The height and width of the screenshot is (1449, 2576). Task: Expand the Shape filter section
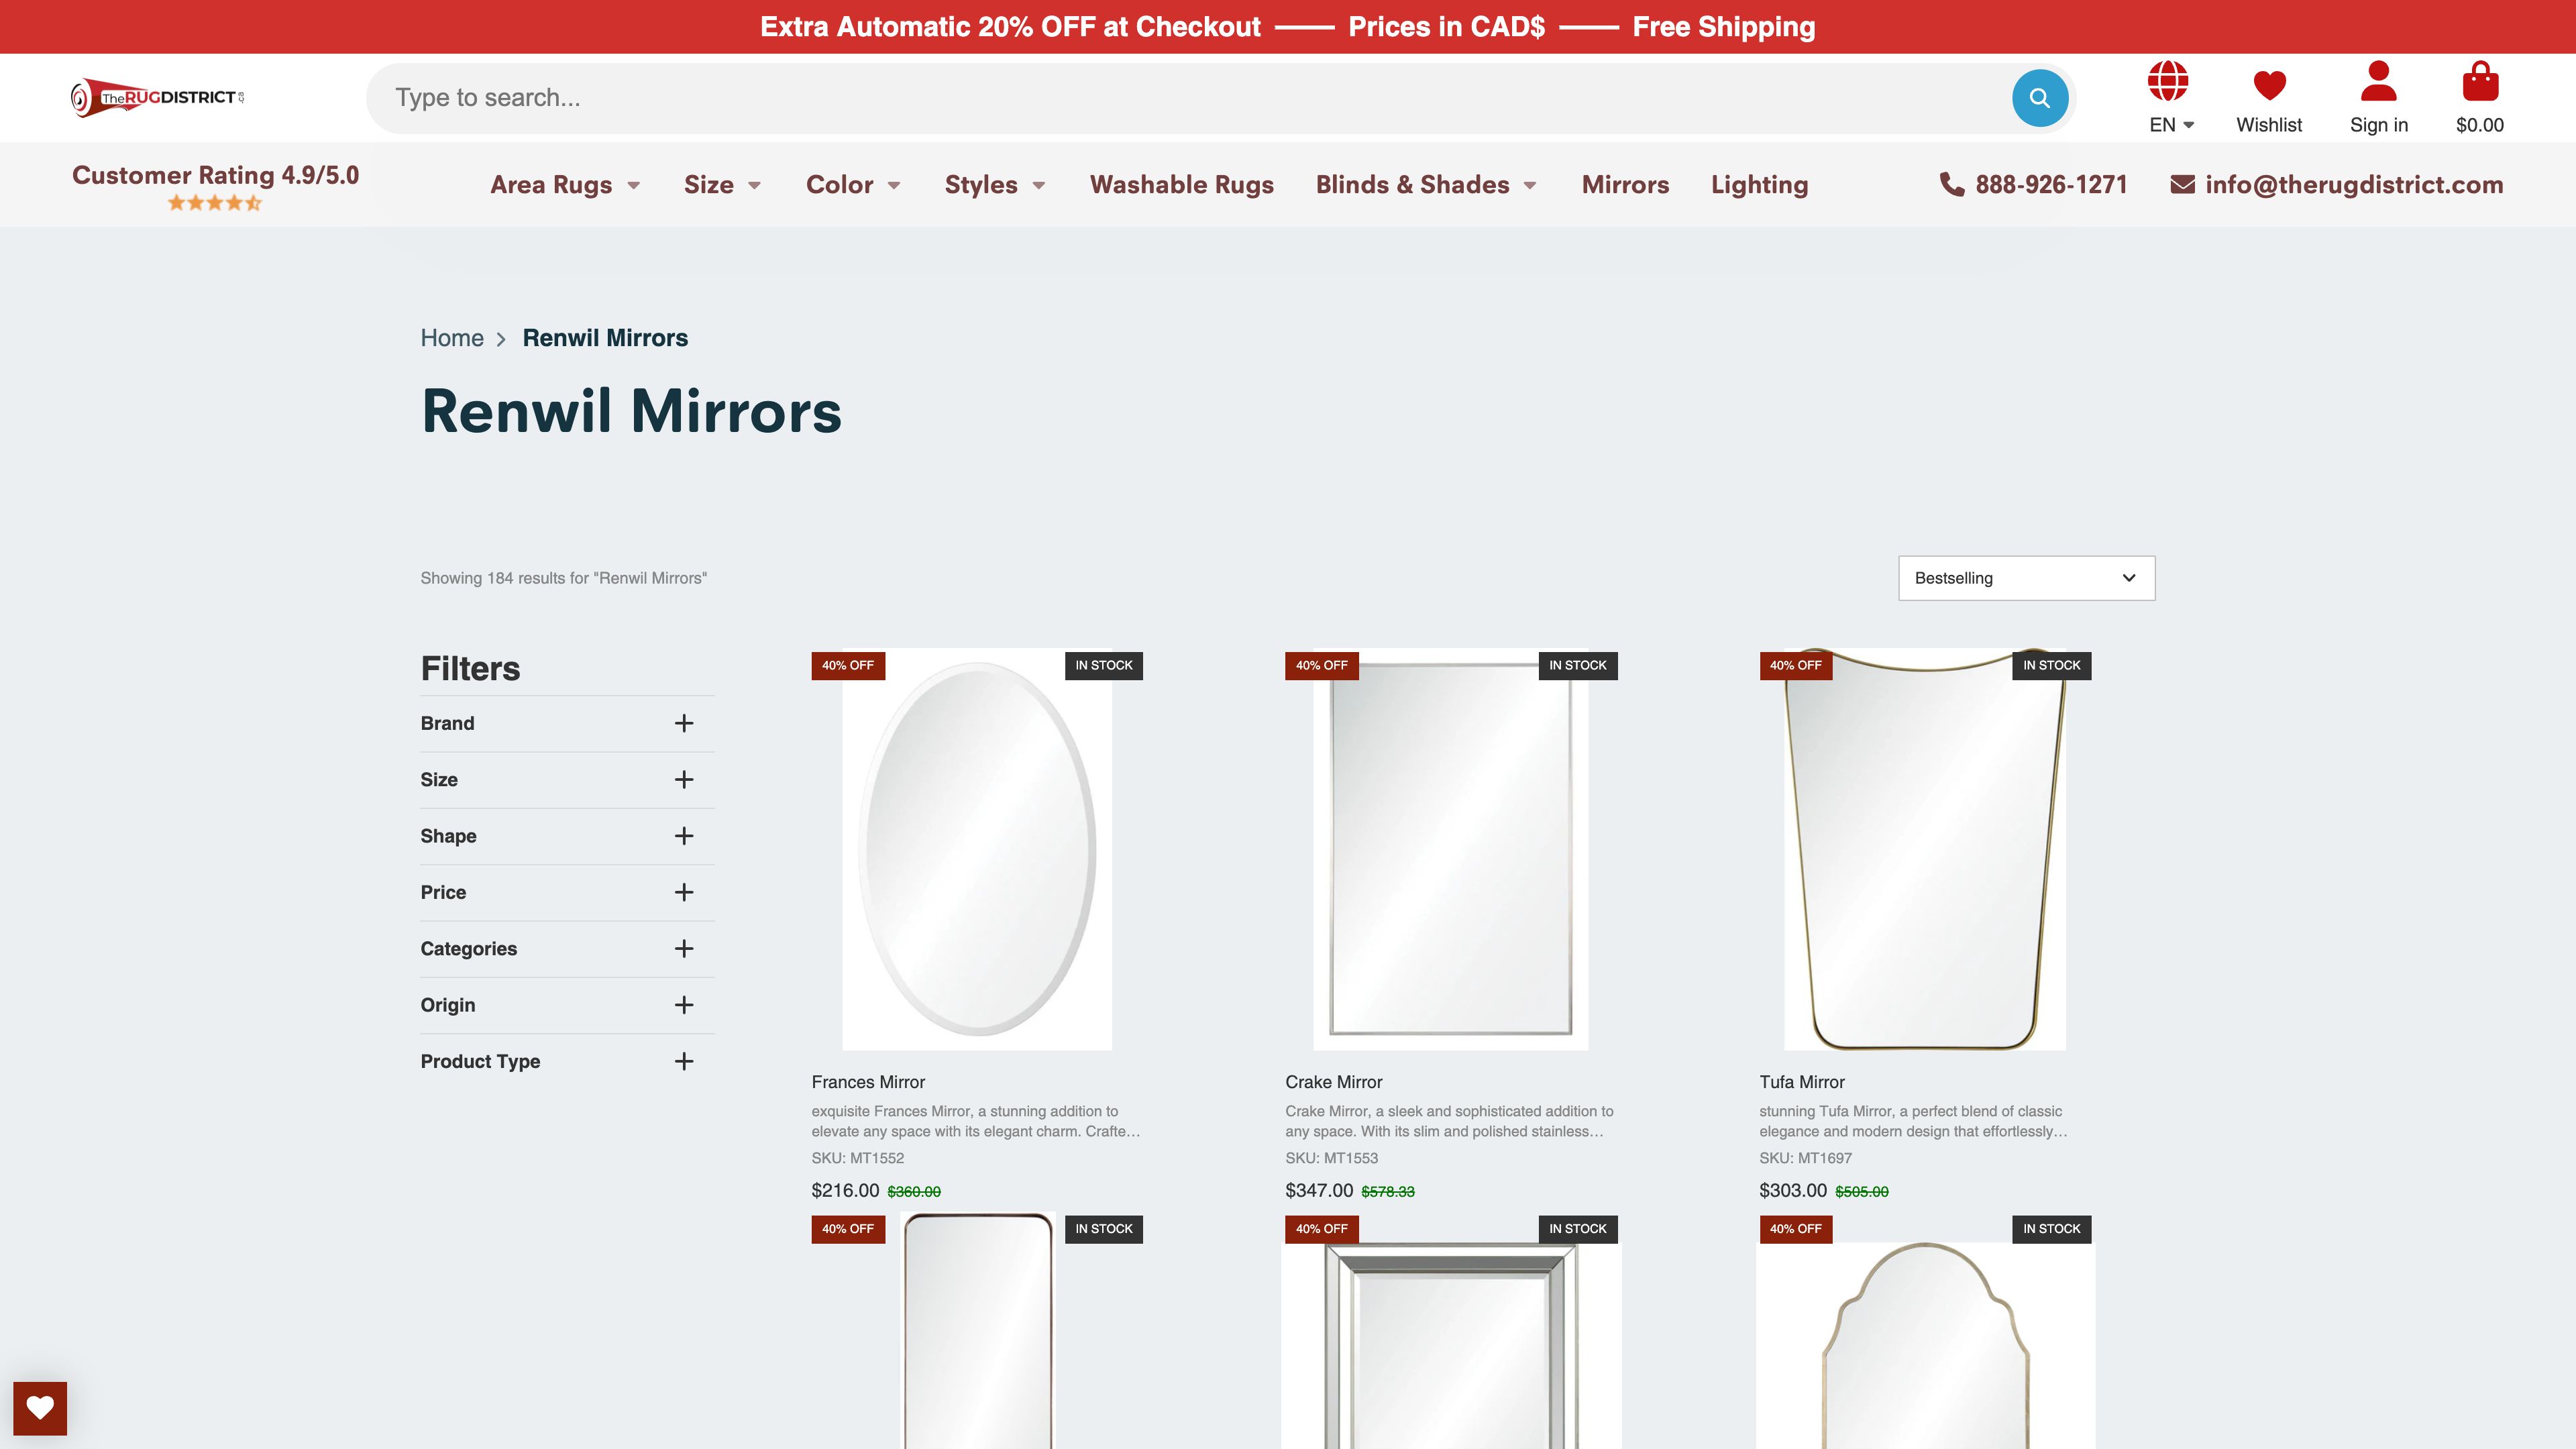tap(686, 835)
